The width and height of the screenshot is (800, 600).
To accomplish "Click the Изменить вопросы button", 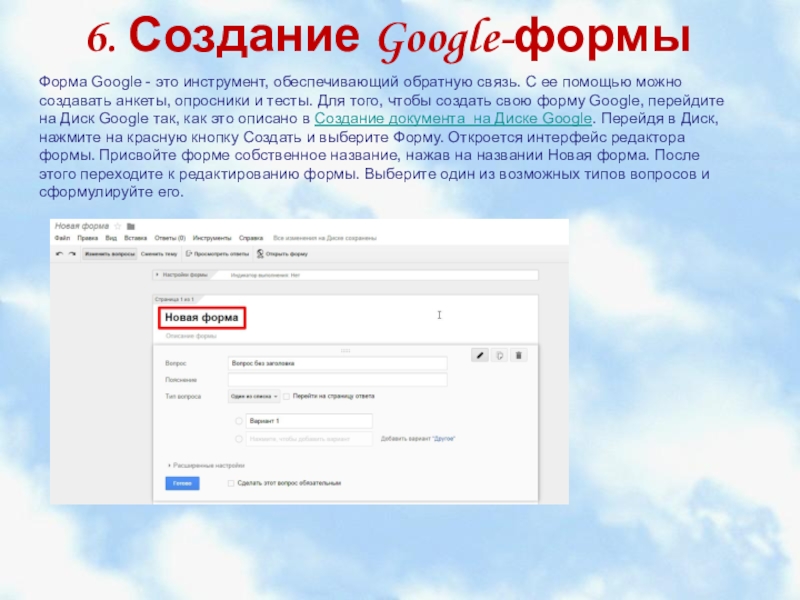I will pyautogui.click(x=110, y=254).
